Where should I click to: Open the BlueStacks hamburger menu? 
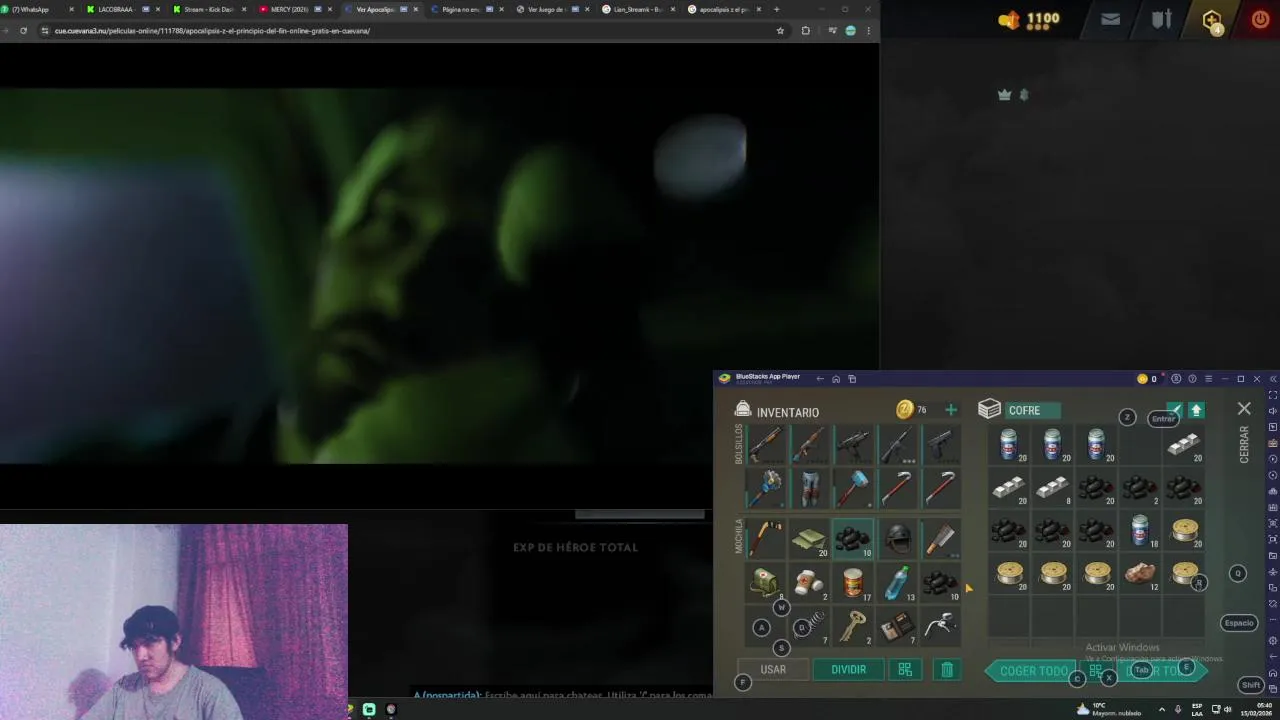[x=1208, y=379]
